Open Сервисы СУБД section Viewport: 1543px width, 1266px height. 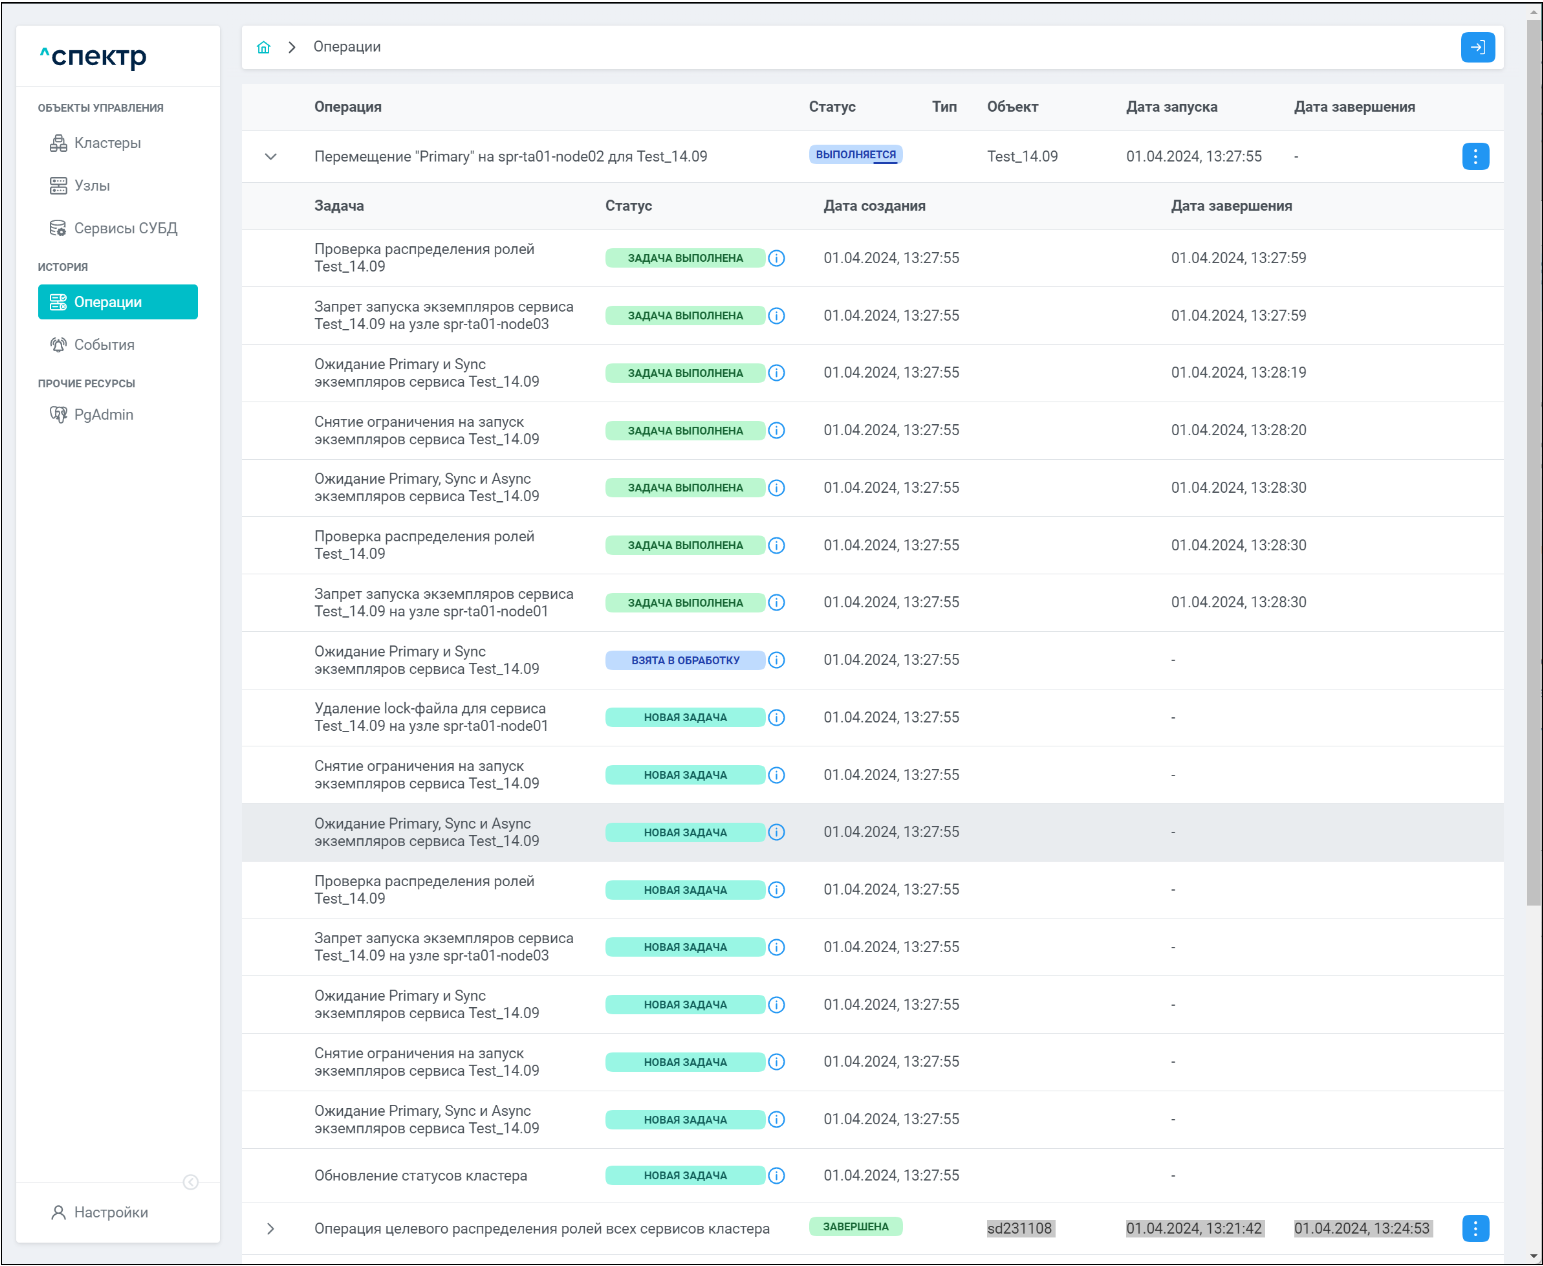(x=125, y=229)
